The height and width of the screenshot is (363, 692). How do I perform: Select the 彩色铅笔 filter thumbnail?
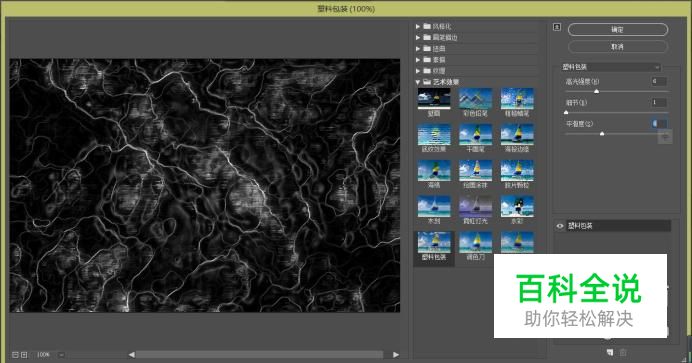(475, 102)
